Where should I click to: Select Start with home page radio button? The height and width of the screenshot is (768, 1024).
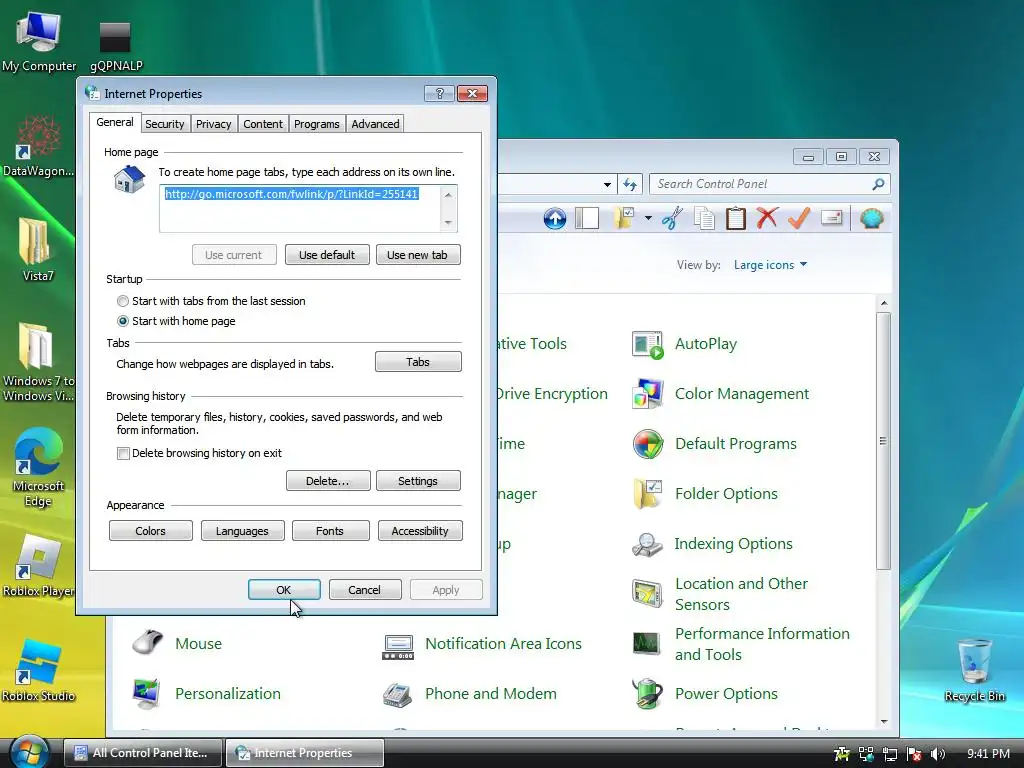[123, 321]
